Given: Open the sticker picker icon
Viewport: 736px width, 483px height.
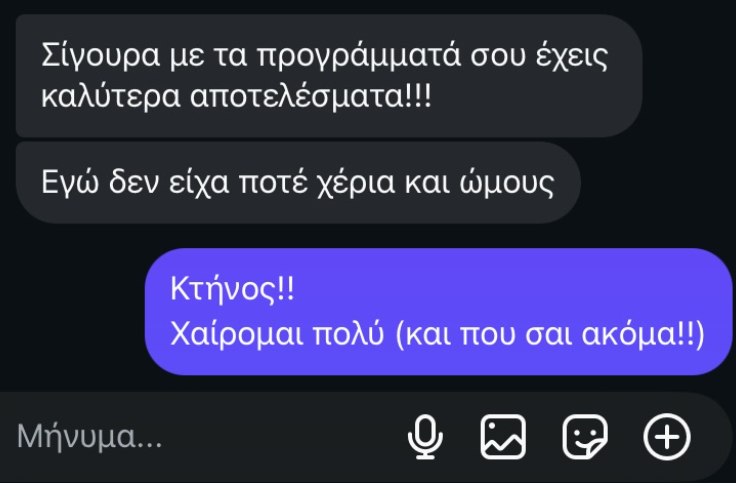Looking at the screenshot, I should (585, 437).
